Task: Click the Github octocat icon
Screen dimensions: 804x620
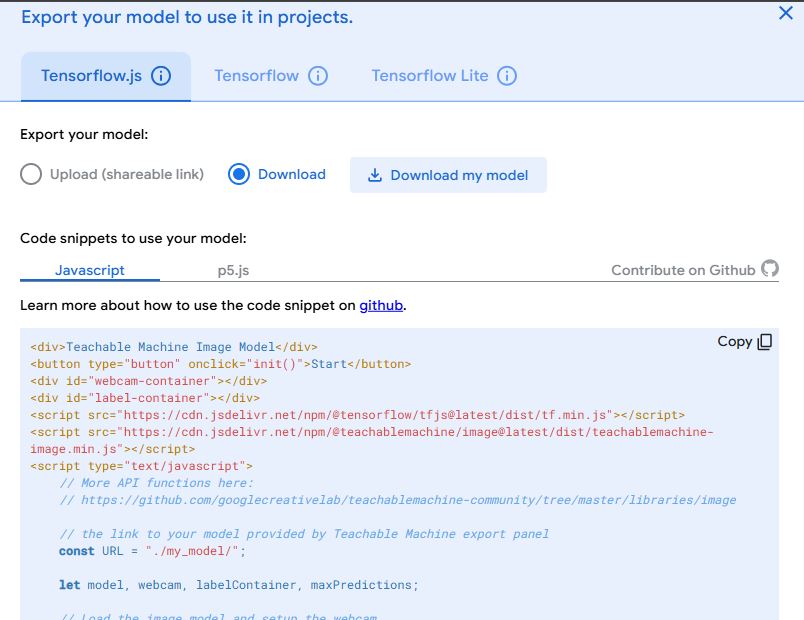Action: tap(770, 269)
